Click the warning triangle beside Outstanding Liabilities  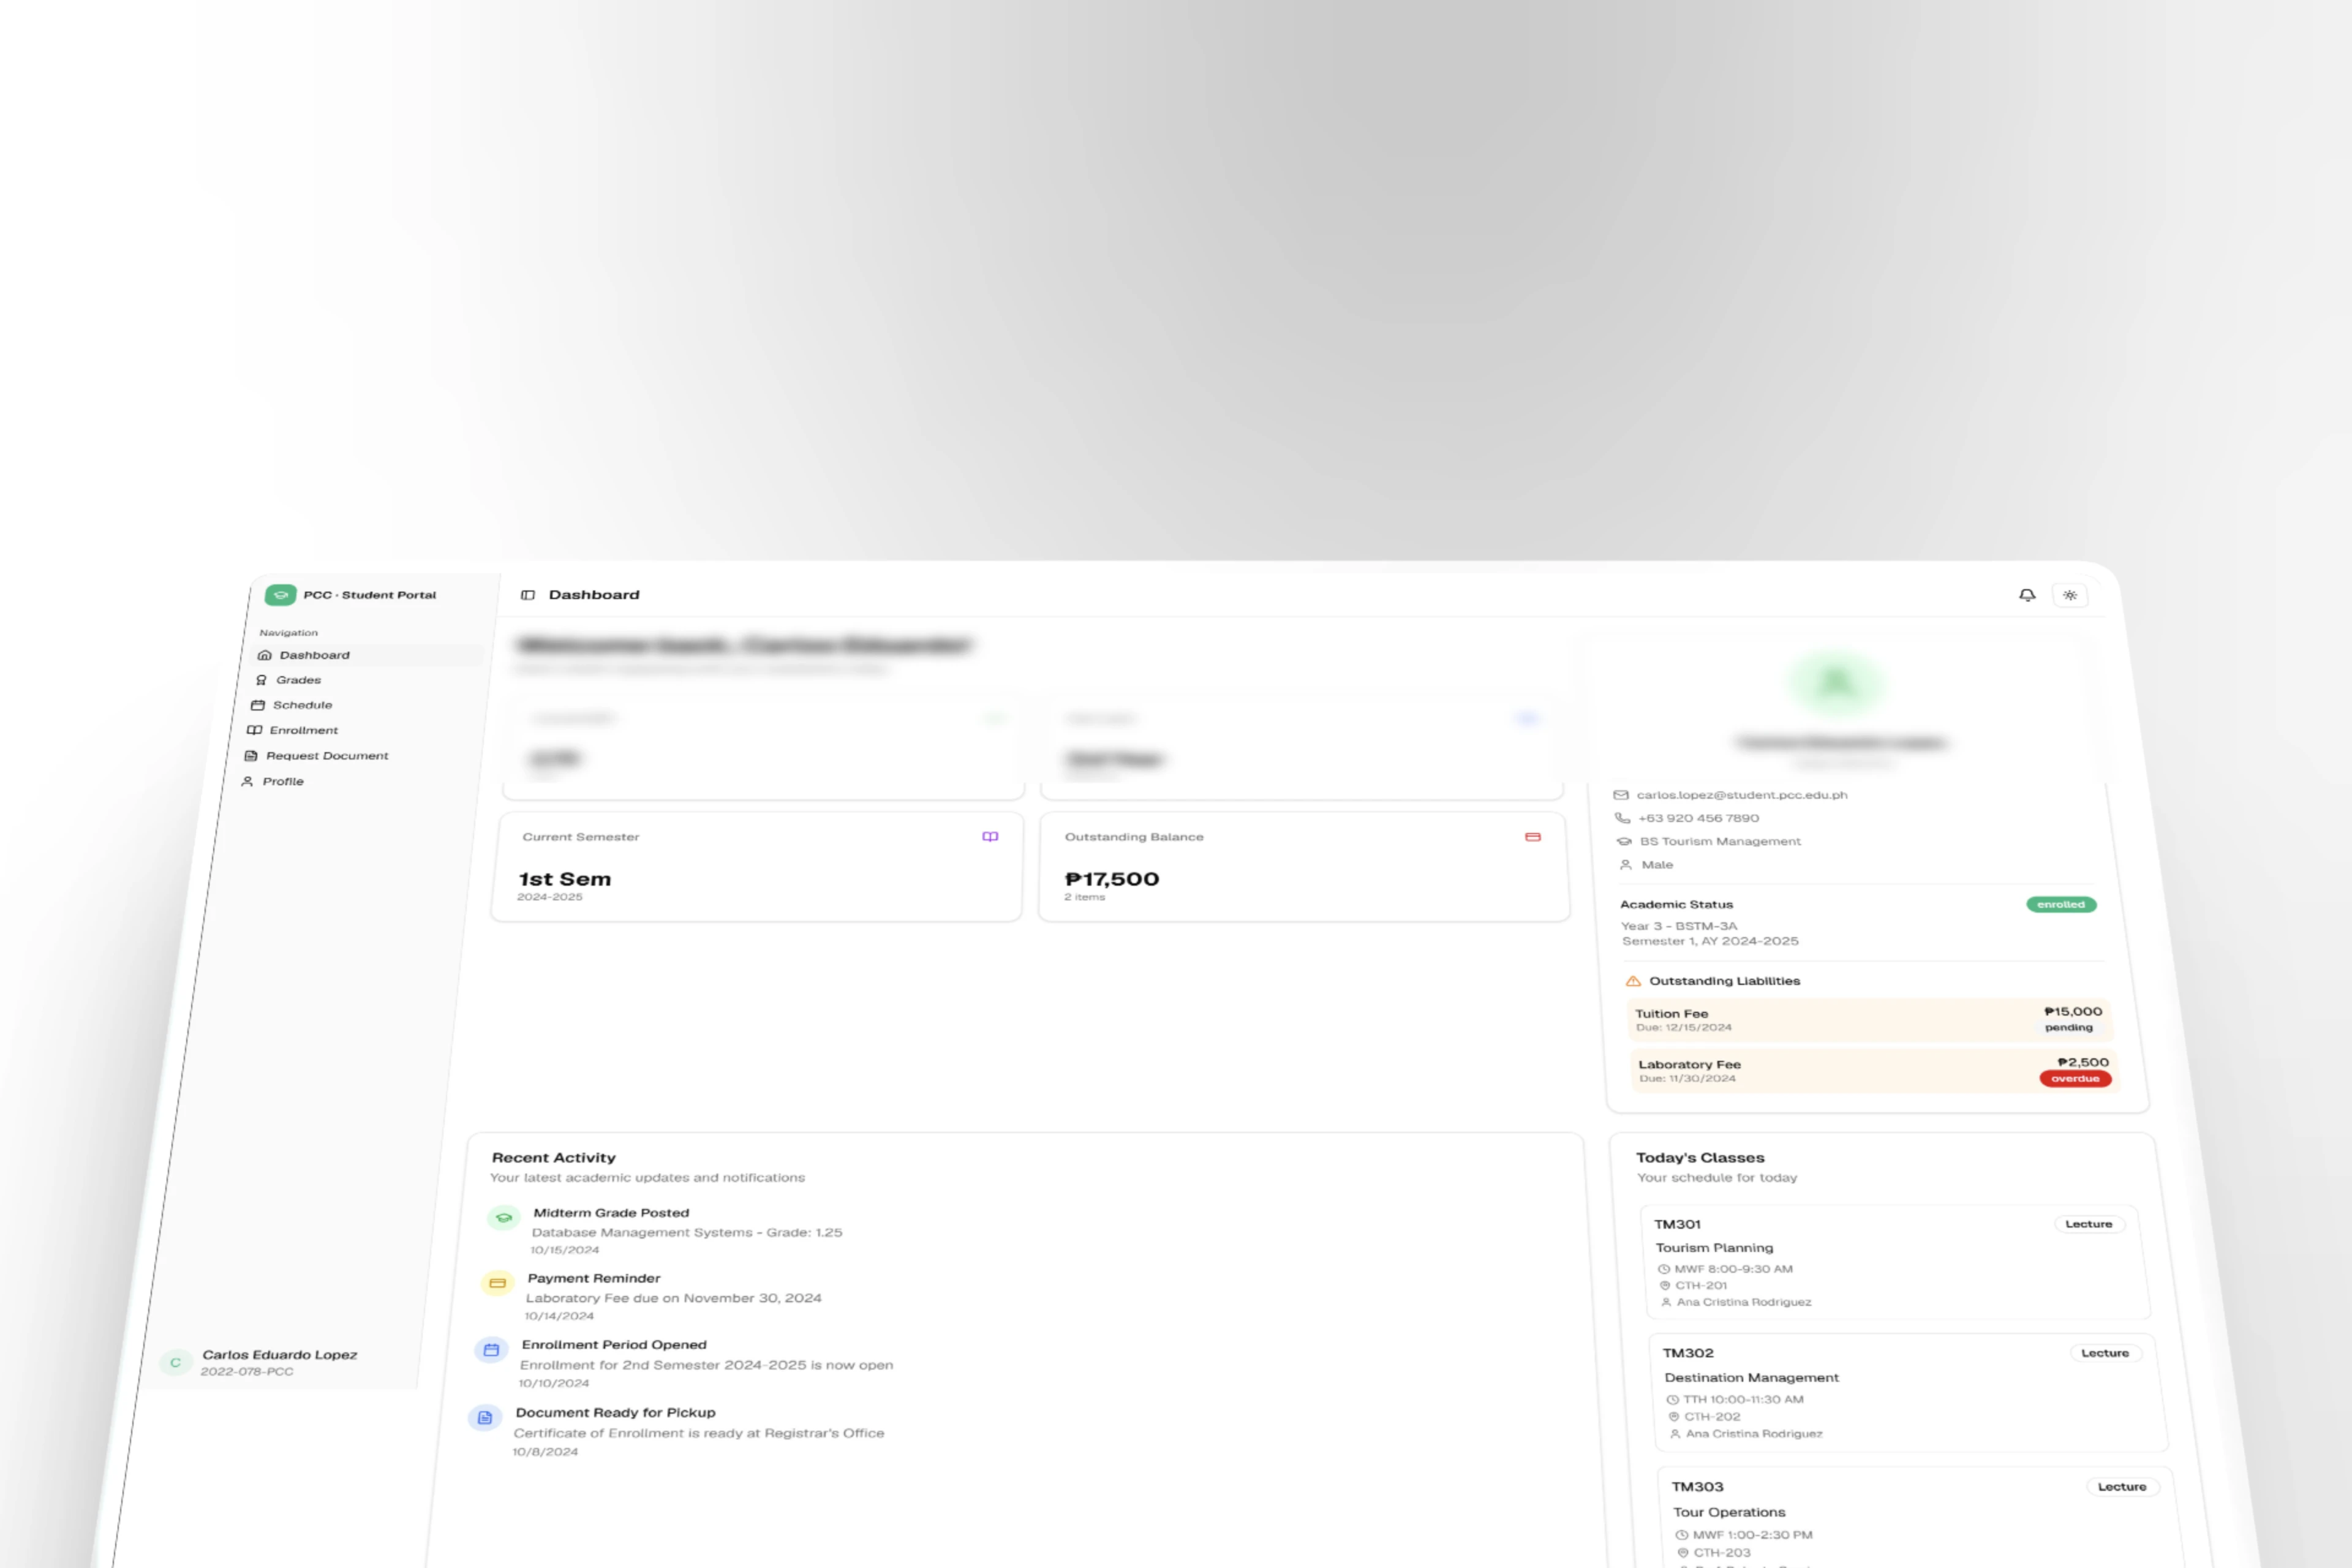point(1633,981)
